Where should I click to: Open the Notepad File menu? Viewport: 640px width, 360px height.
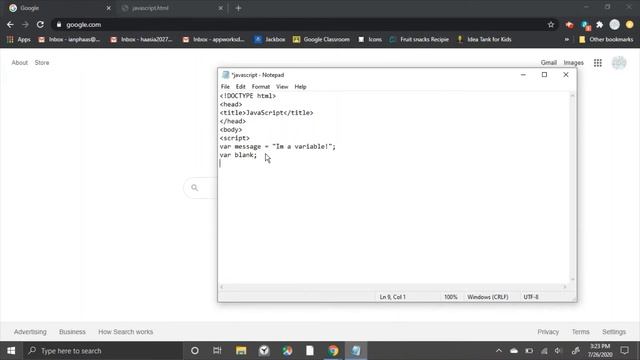[x=225, y=87]
